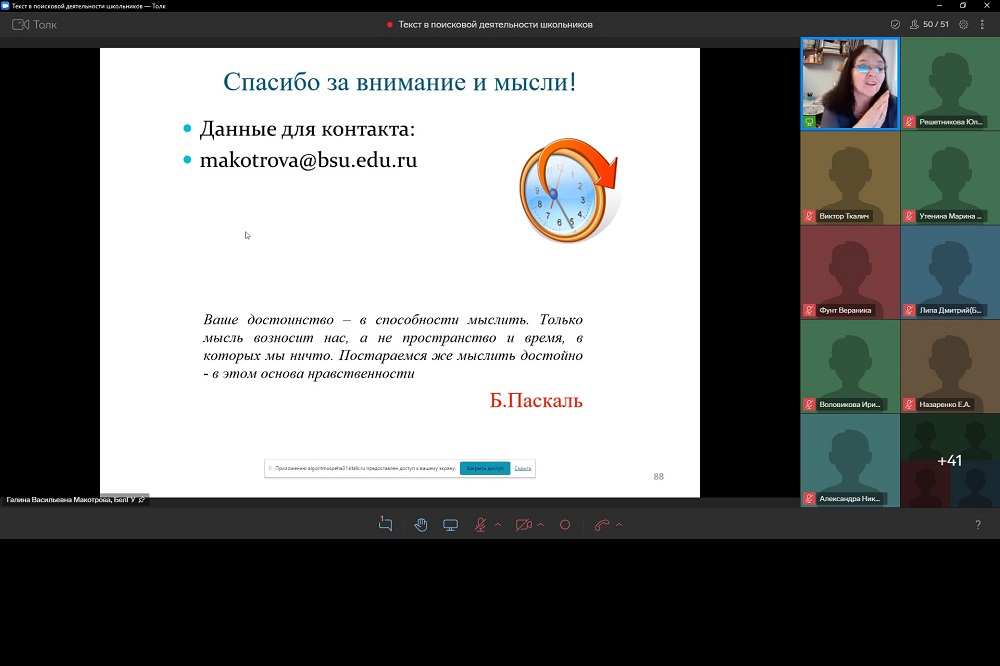1000x666 pixels.
Task: Open the three-dot more options menu
Action: click(983, 24)
